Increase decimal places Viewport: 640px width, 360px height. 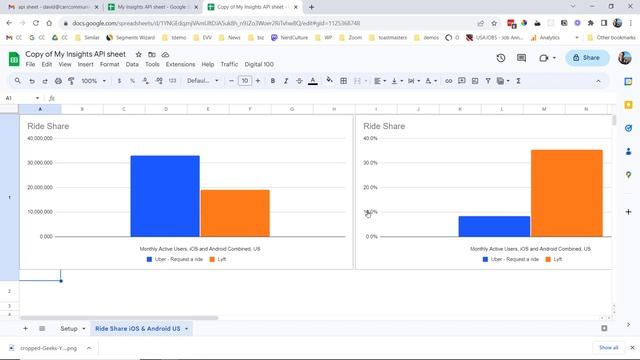159,81
